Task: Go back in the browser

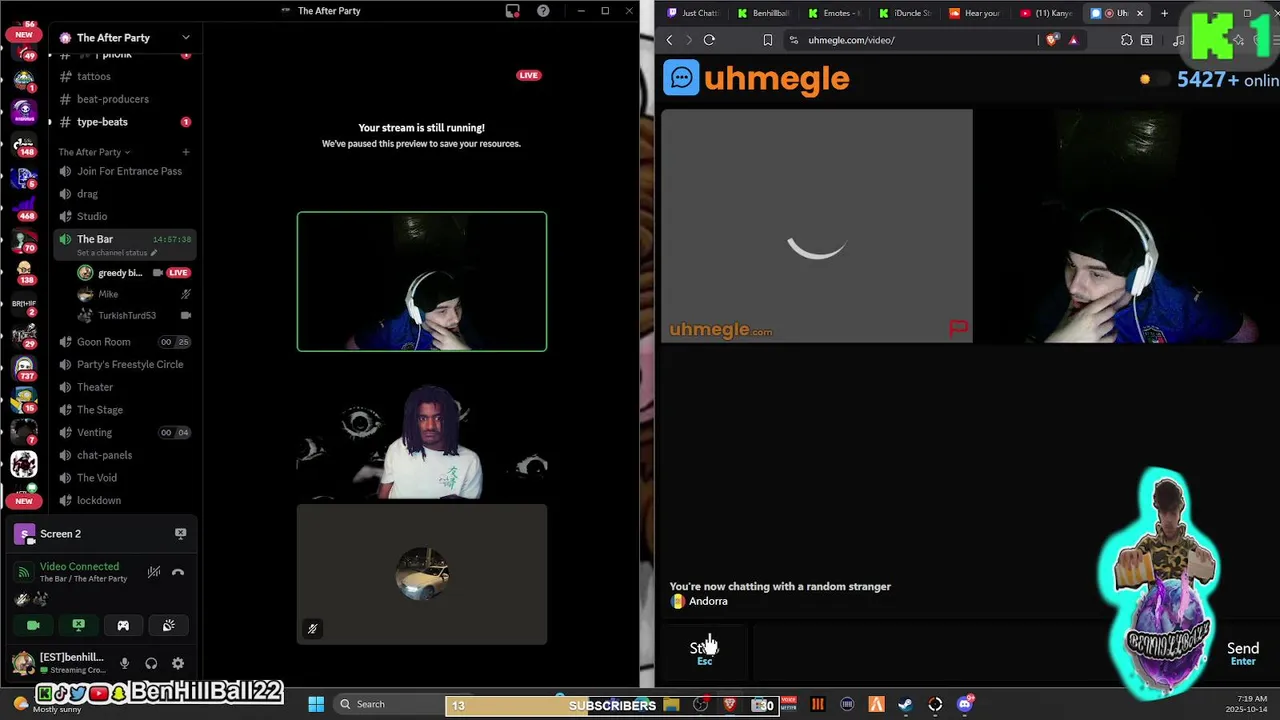Action: click(670, 40)
